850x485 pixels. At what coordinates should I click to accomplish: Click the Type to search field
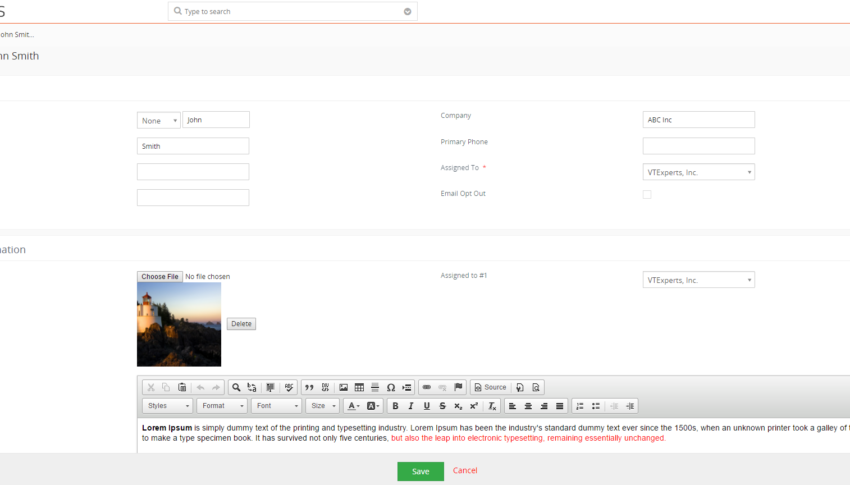293,11
